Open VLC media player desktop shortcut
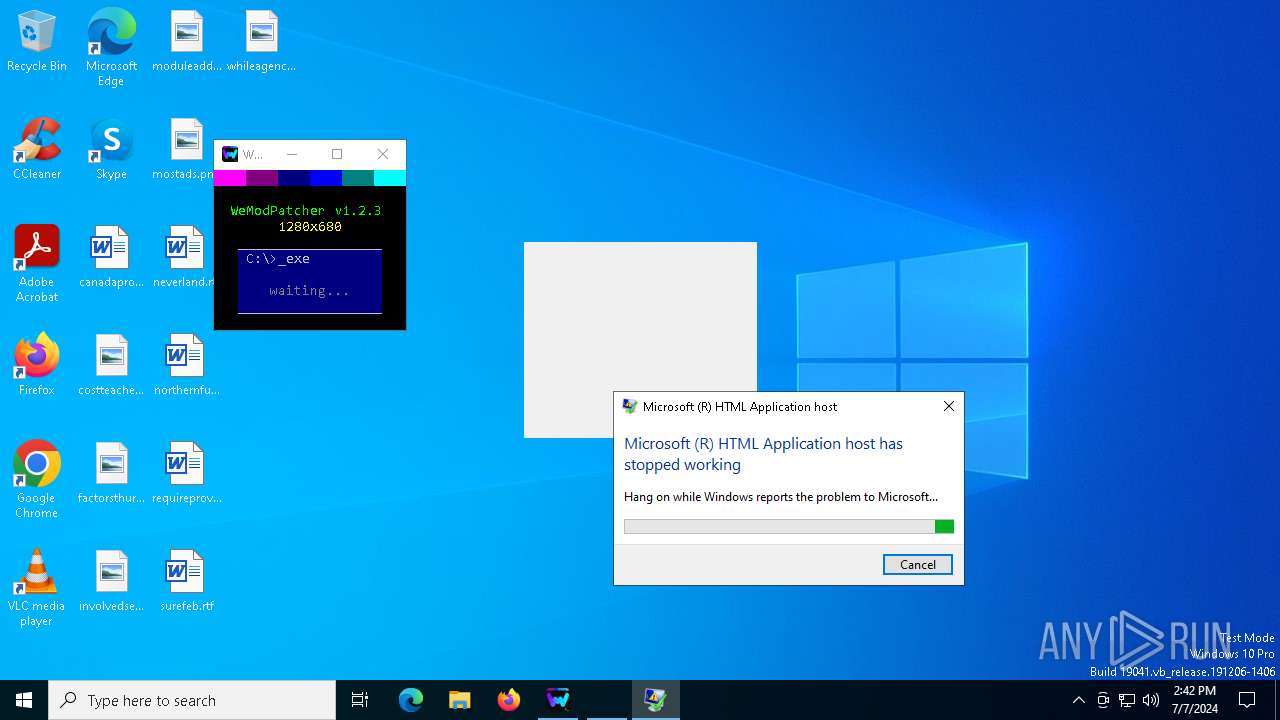This screenshot has width=1280, height=720. coord(37,588)
